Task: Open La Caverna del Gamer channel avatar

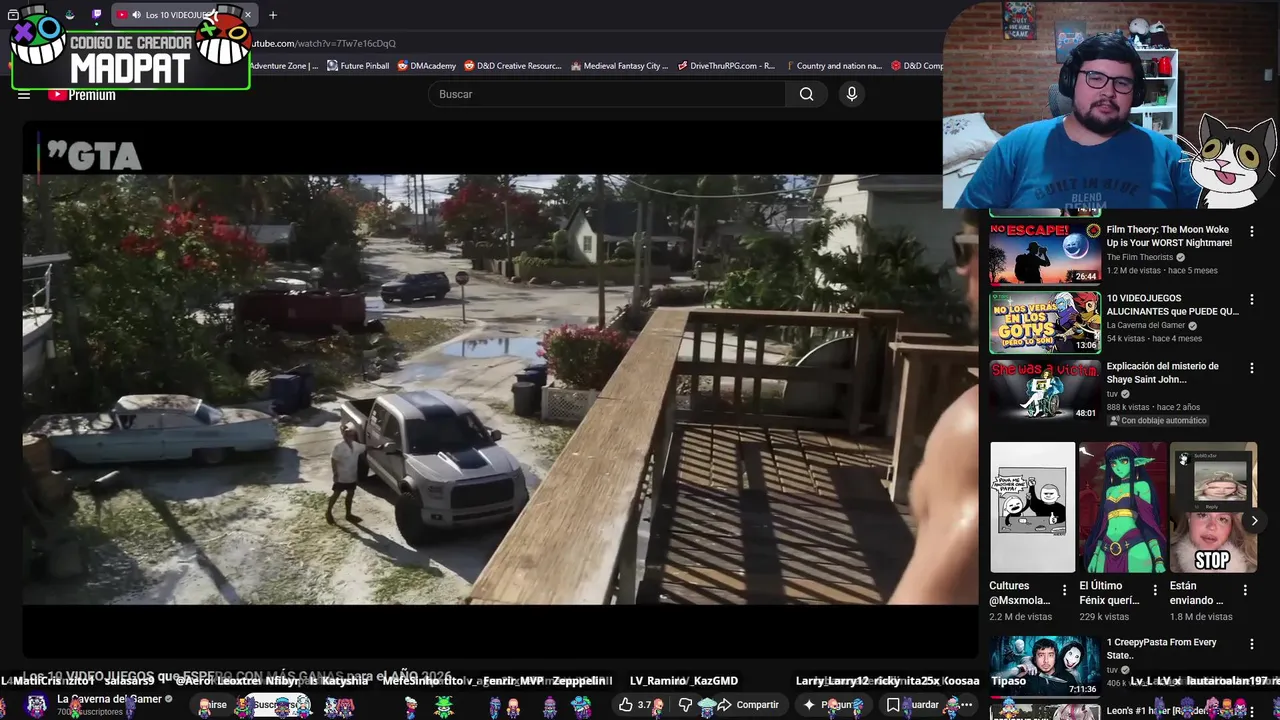Action: coord(36,704)
